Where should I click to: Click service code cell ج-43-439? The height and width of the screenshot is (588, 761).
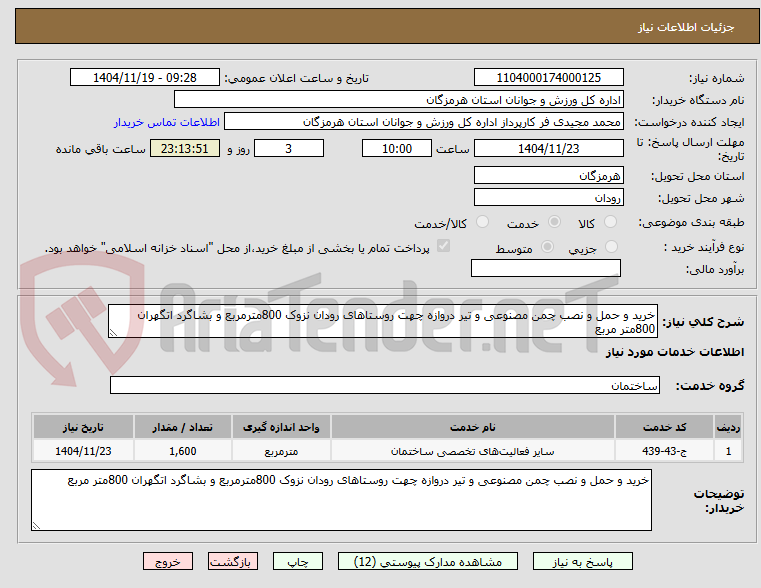(x=664, y=451)
